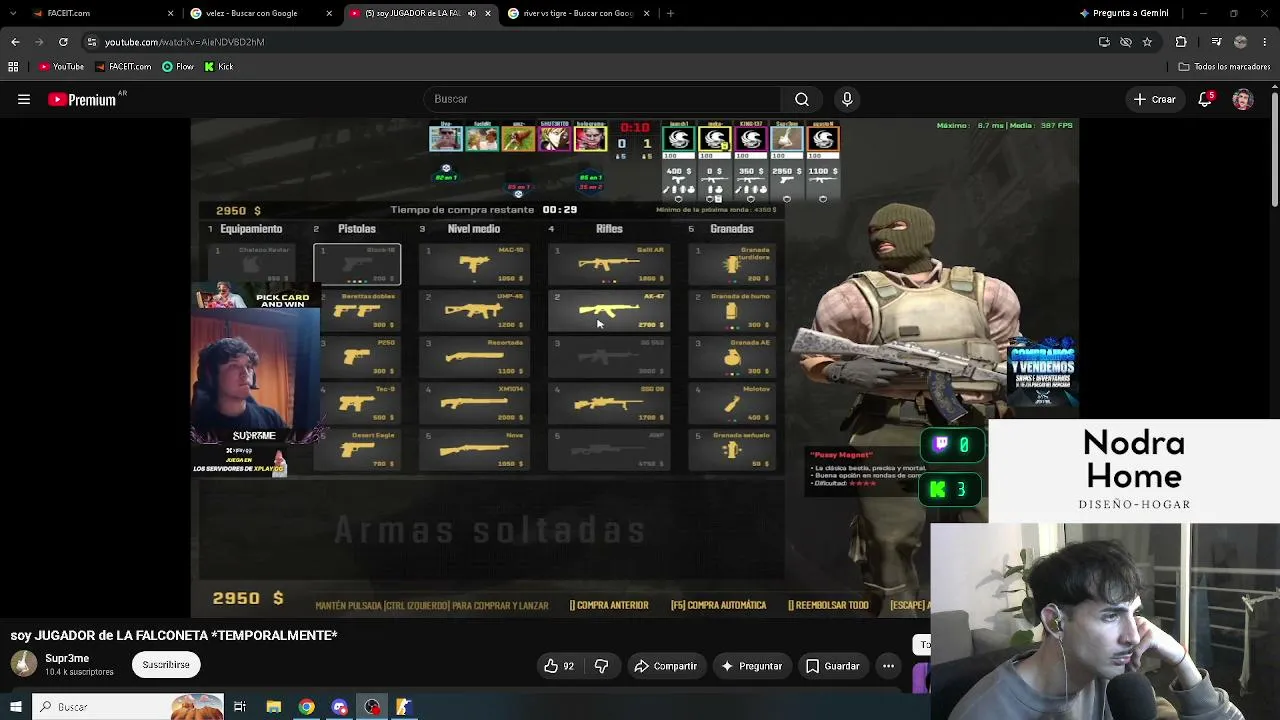
Task: Click the Compartir share button
Action: coord(665,666)
